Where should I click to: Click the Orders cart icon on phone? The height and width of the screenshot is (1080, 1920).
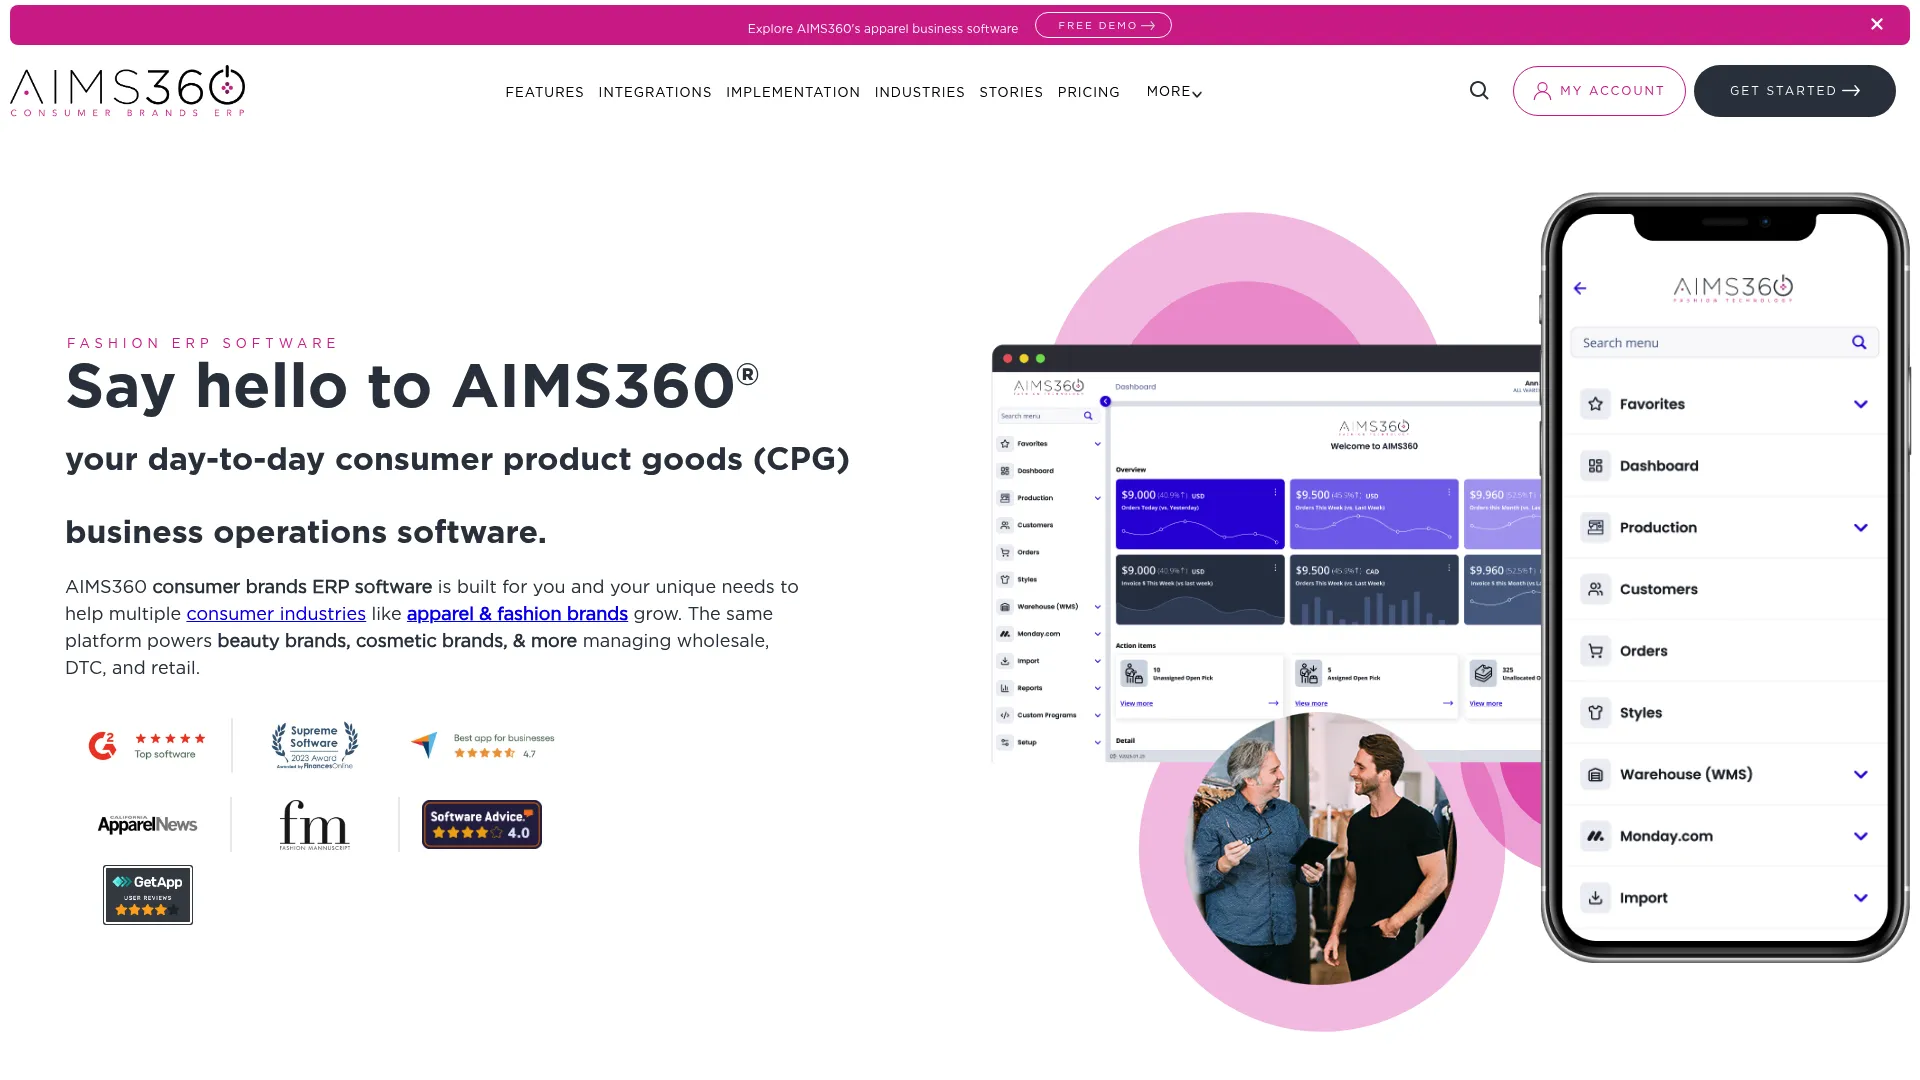[x=1596, y=651]
